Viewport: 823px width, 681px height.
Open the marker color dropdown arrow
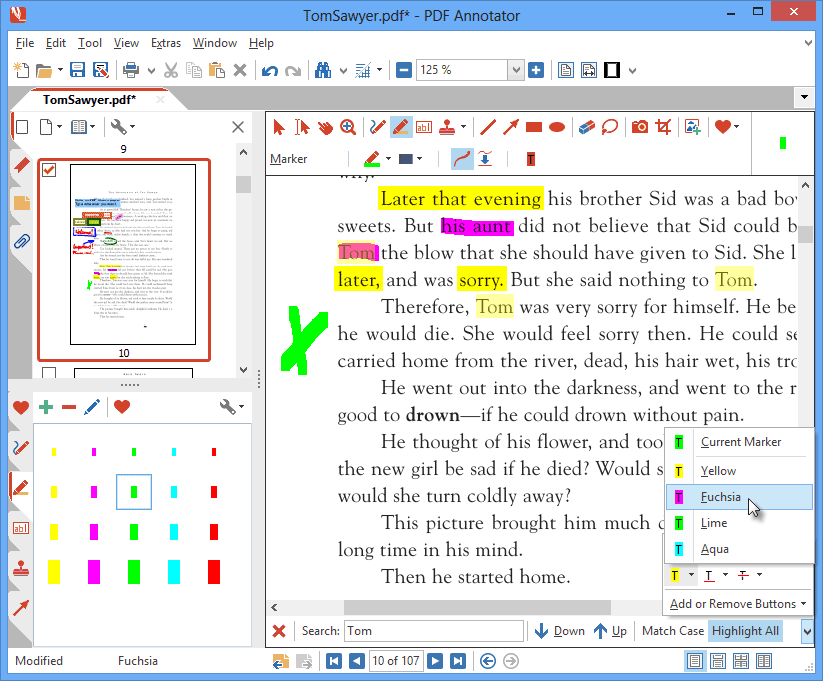point(390,159)
